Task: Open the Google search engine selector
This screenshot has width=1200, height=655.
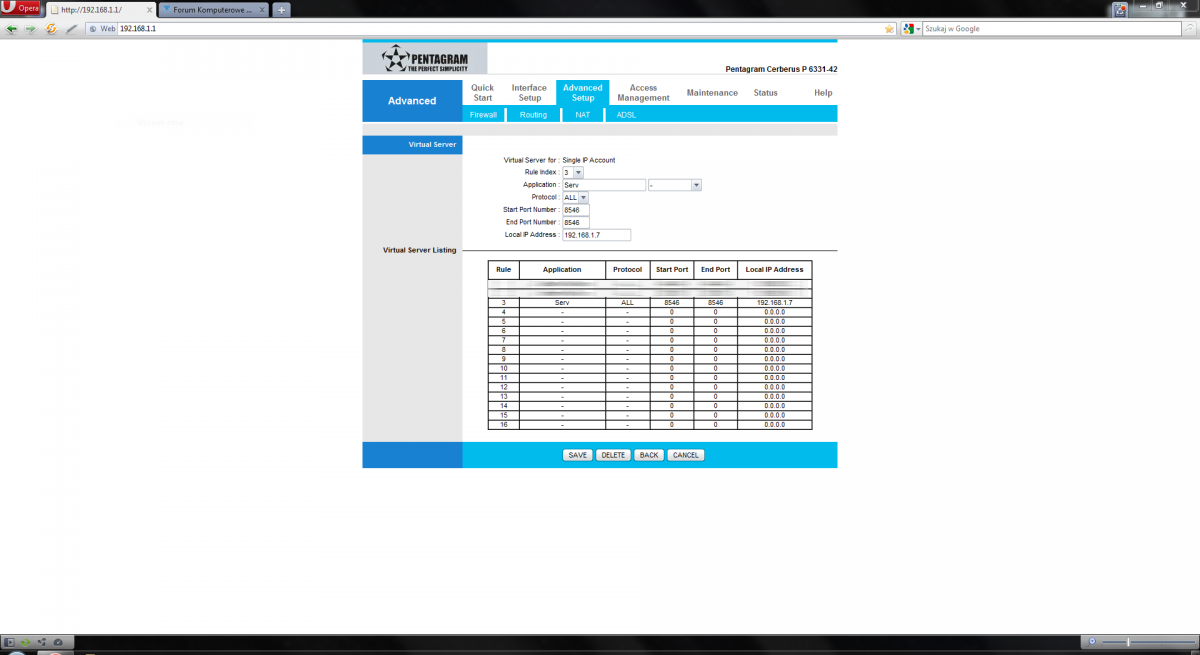Action: point(912,29)
